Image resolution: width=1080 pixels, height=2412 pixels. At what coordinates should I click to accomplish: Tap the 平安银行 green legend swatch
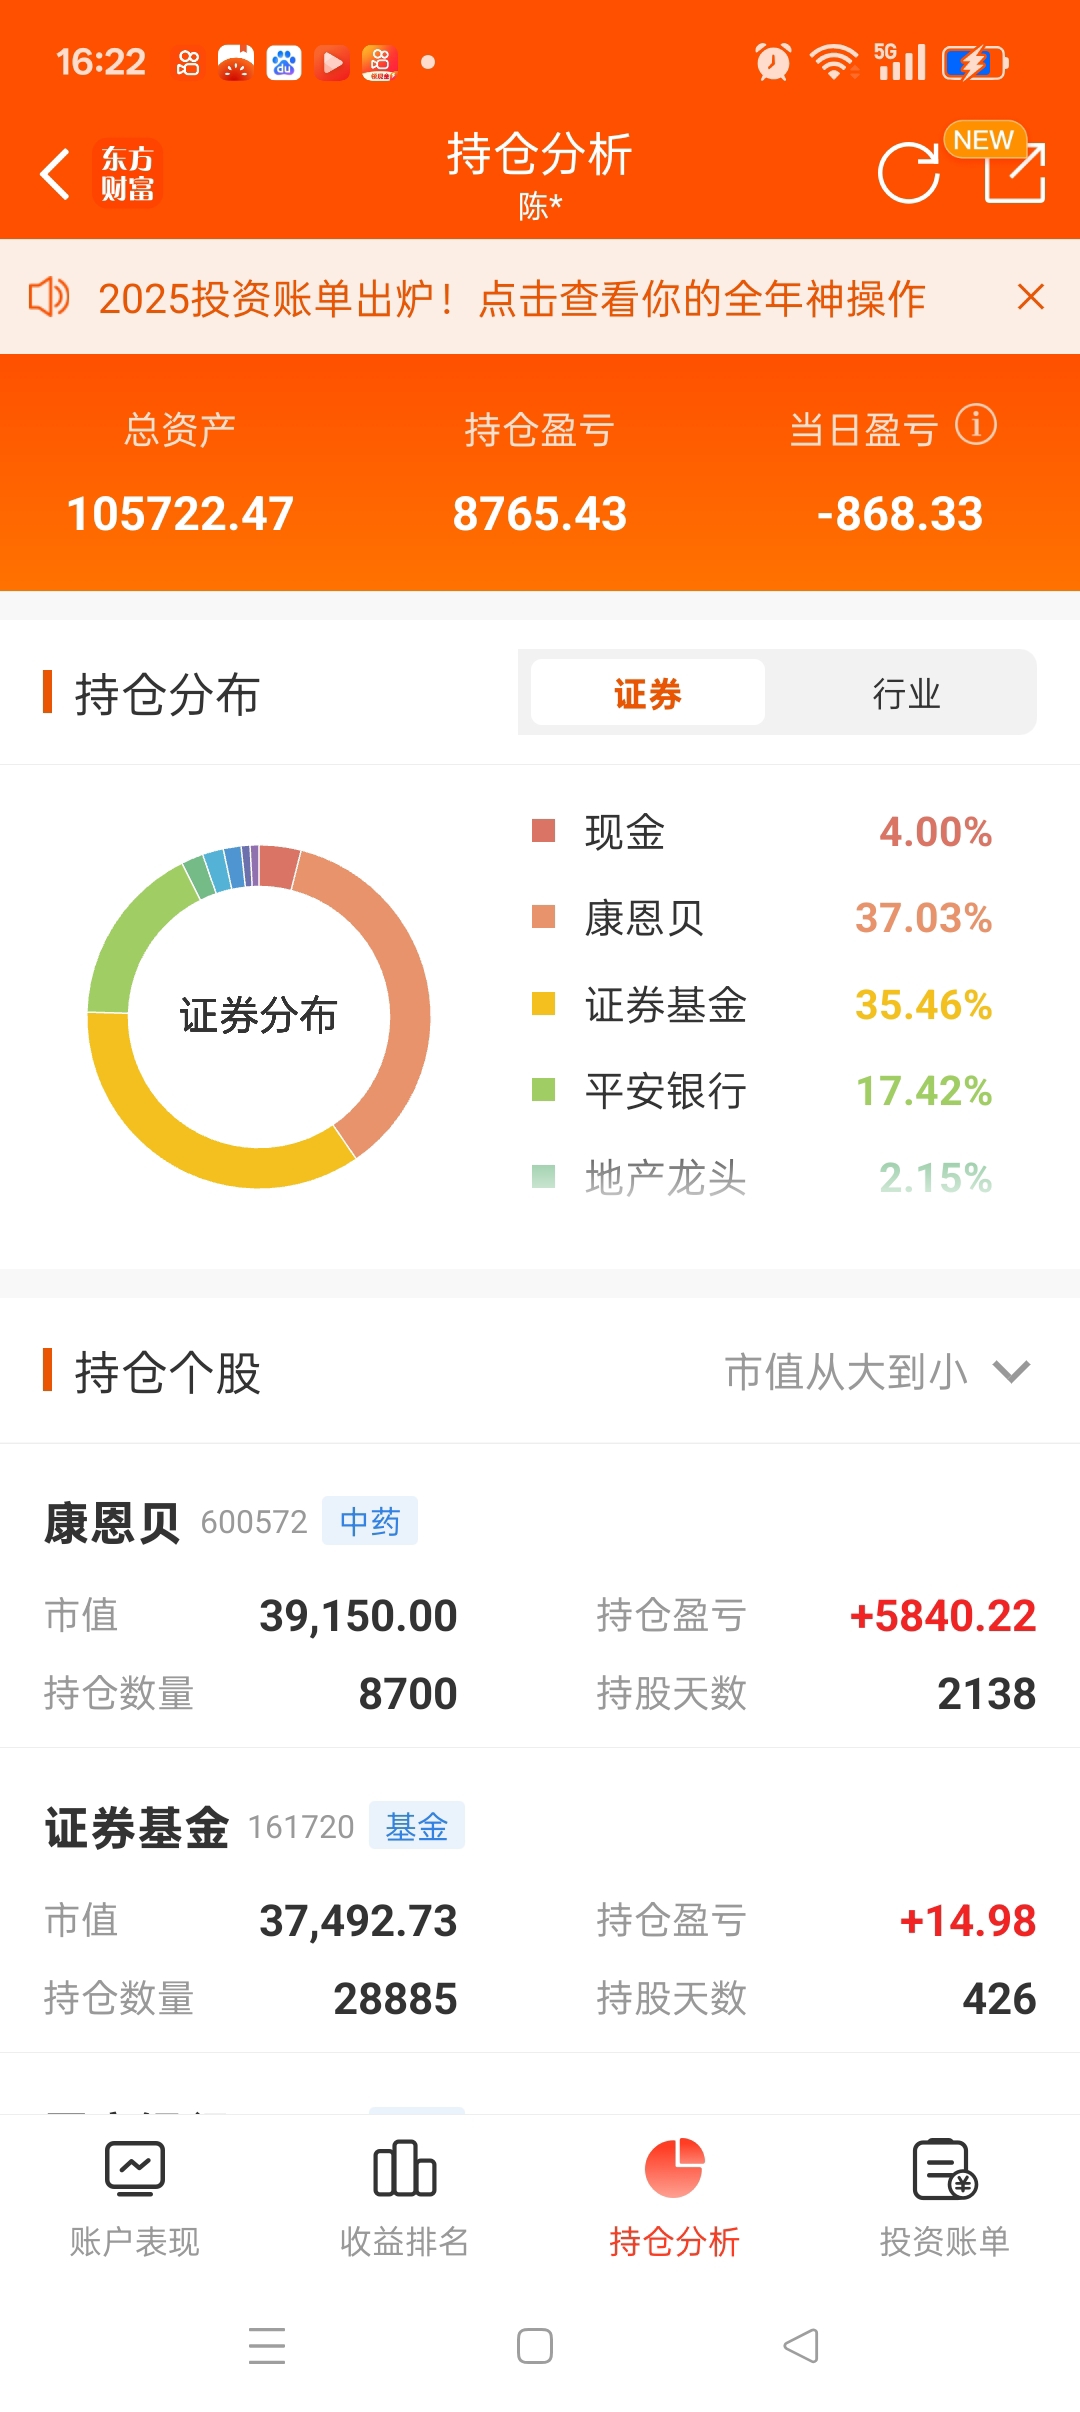click(543, 1090)
